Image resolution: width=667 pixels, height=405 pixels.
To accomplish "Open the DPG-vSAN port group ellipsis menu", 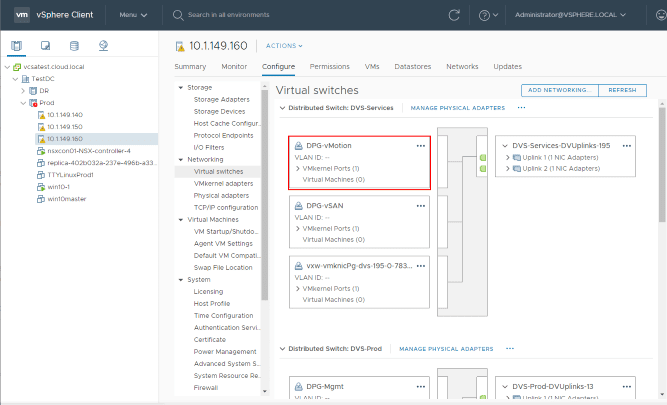I will pyautogui.click(x=421, y=204).
